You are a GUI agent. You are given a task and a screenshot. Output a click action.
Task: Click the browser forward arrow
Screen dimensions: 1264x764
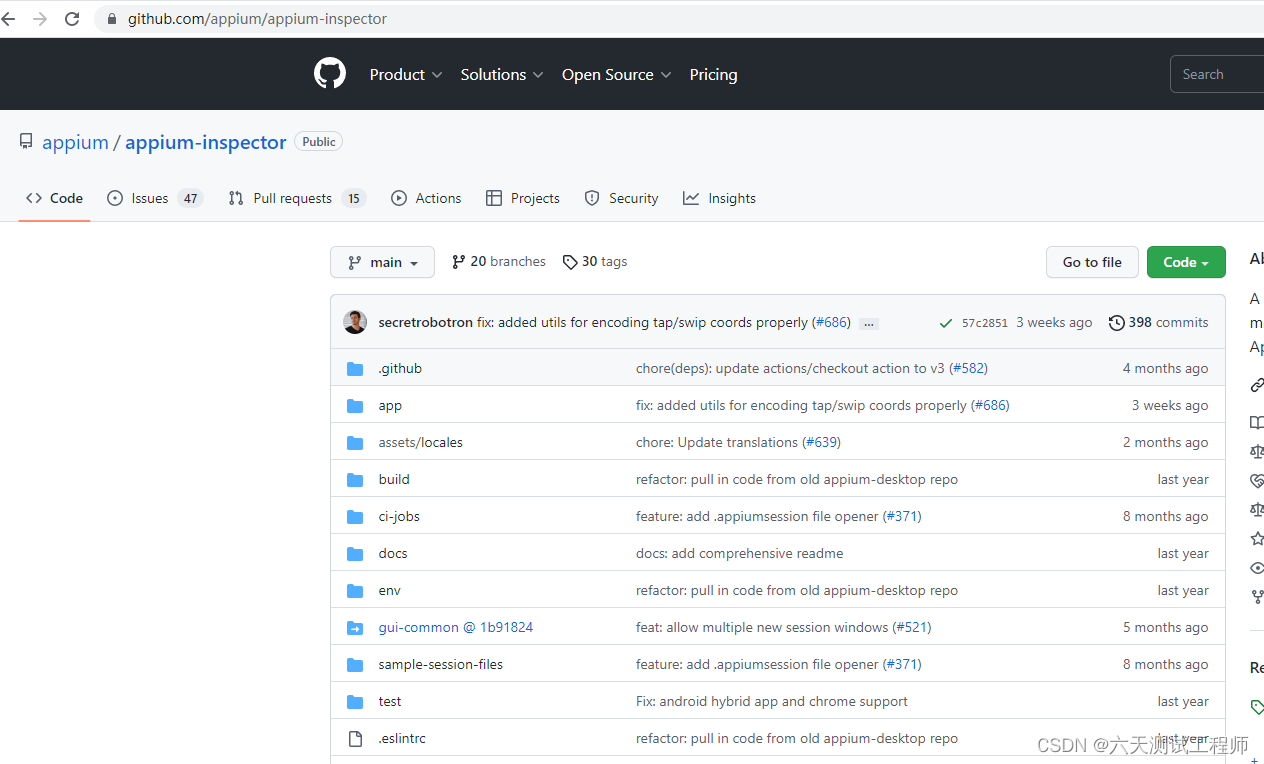pos(40,19)
